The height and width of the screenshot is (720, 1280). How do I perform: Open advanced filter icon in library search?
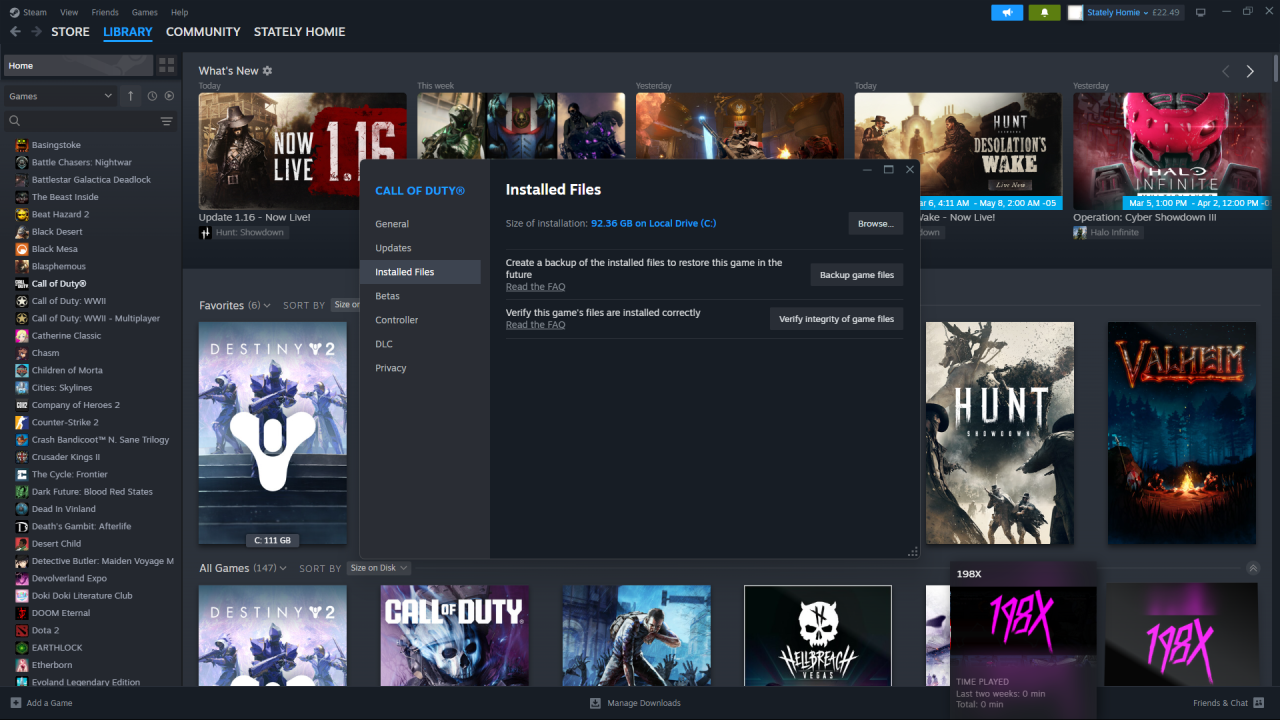167,121
